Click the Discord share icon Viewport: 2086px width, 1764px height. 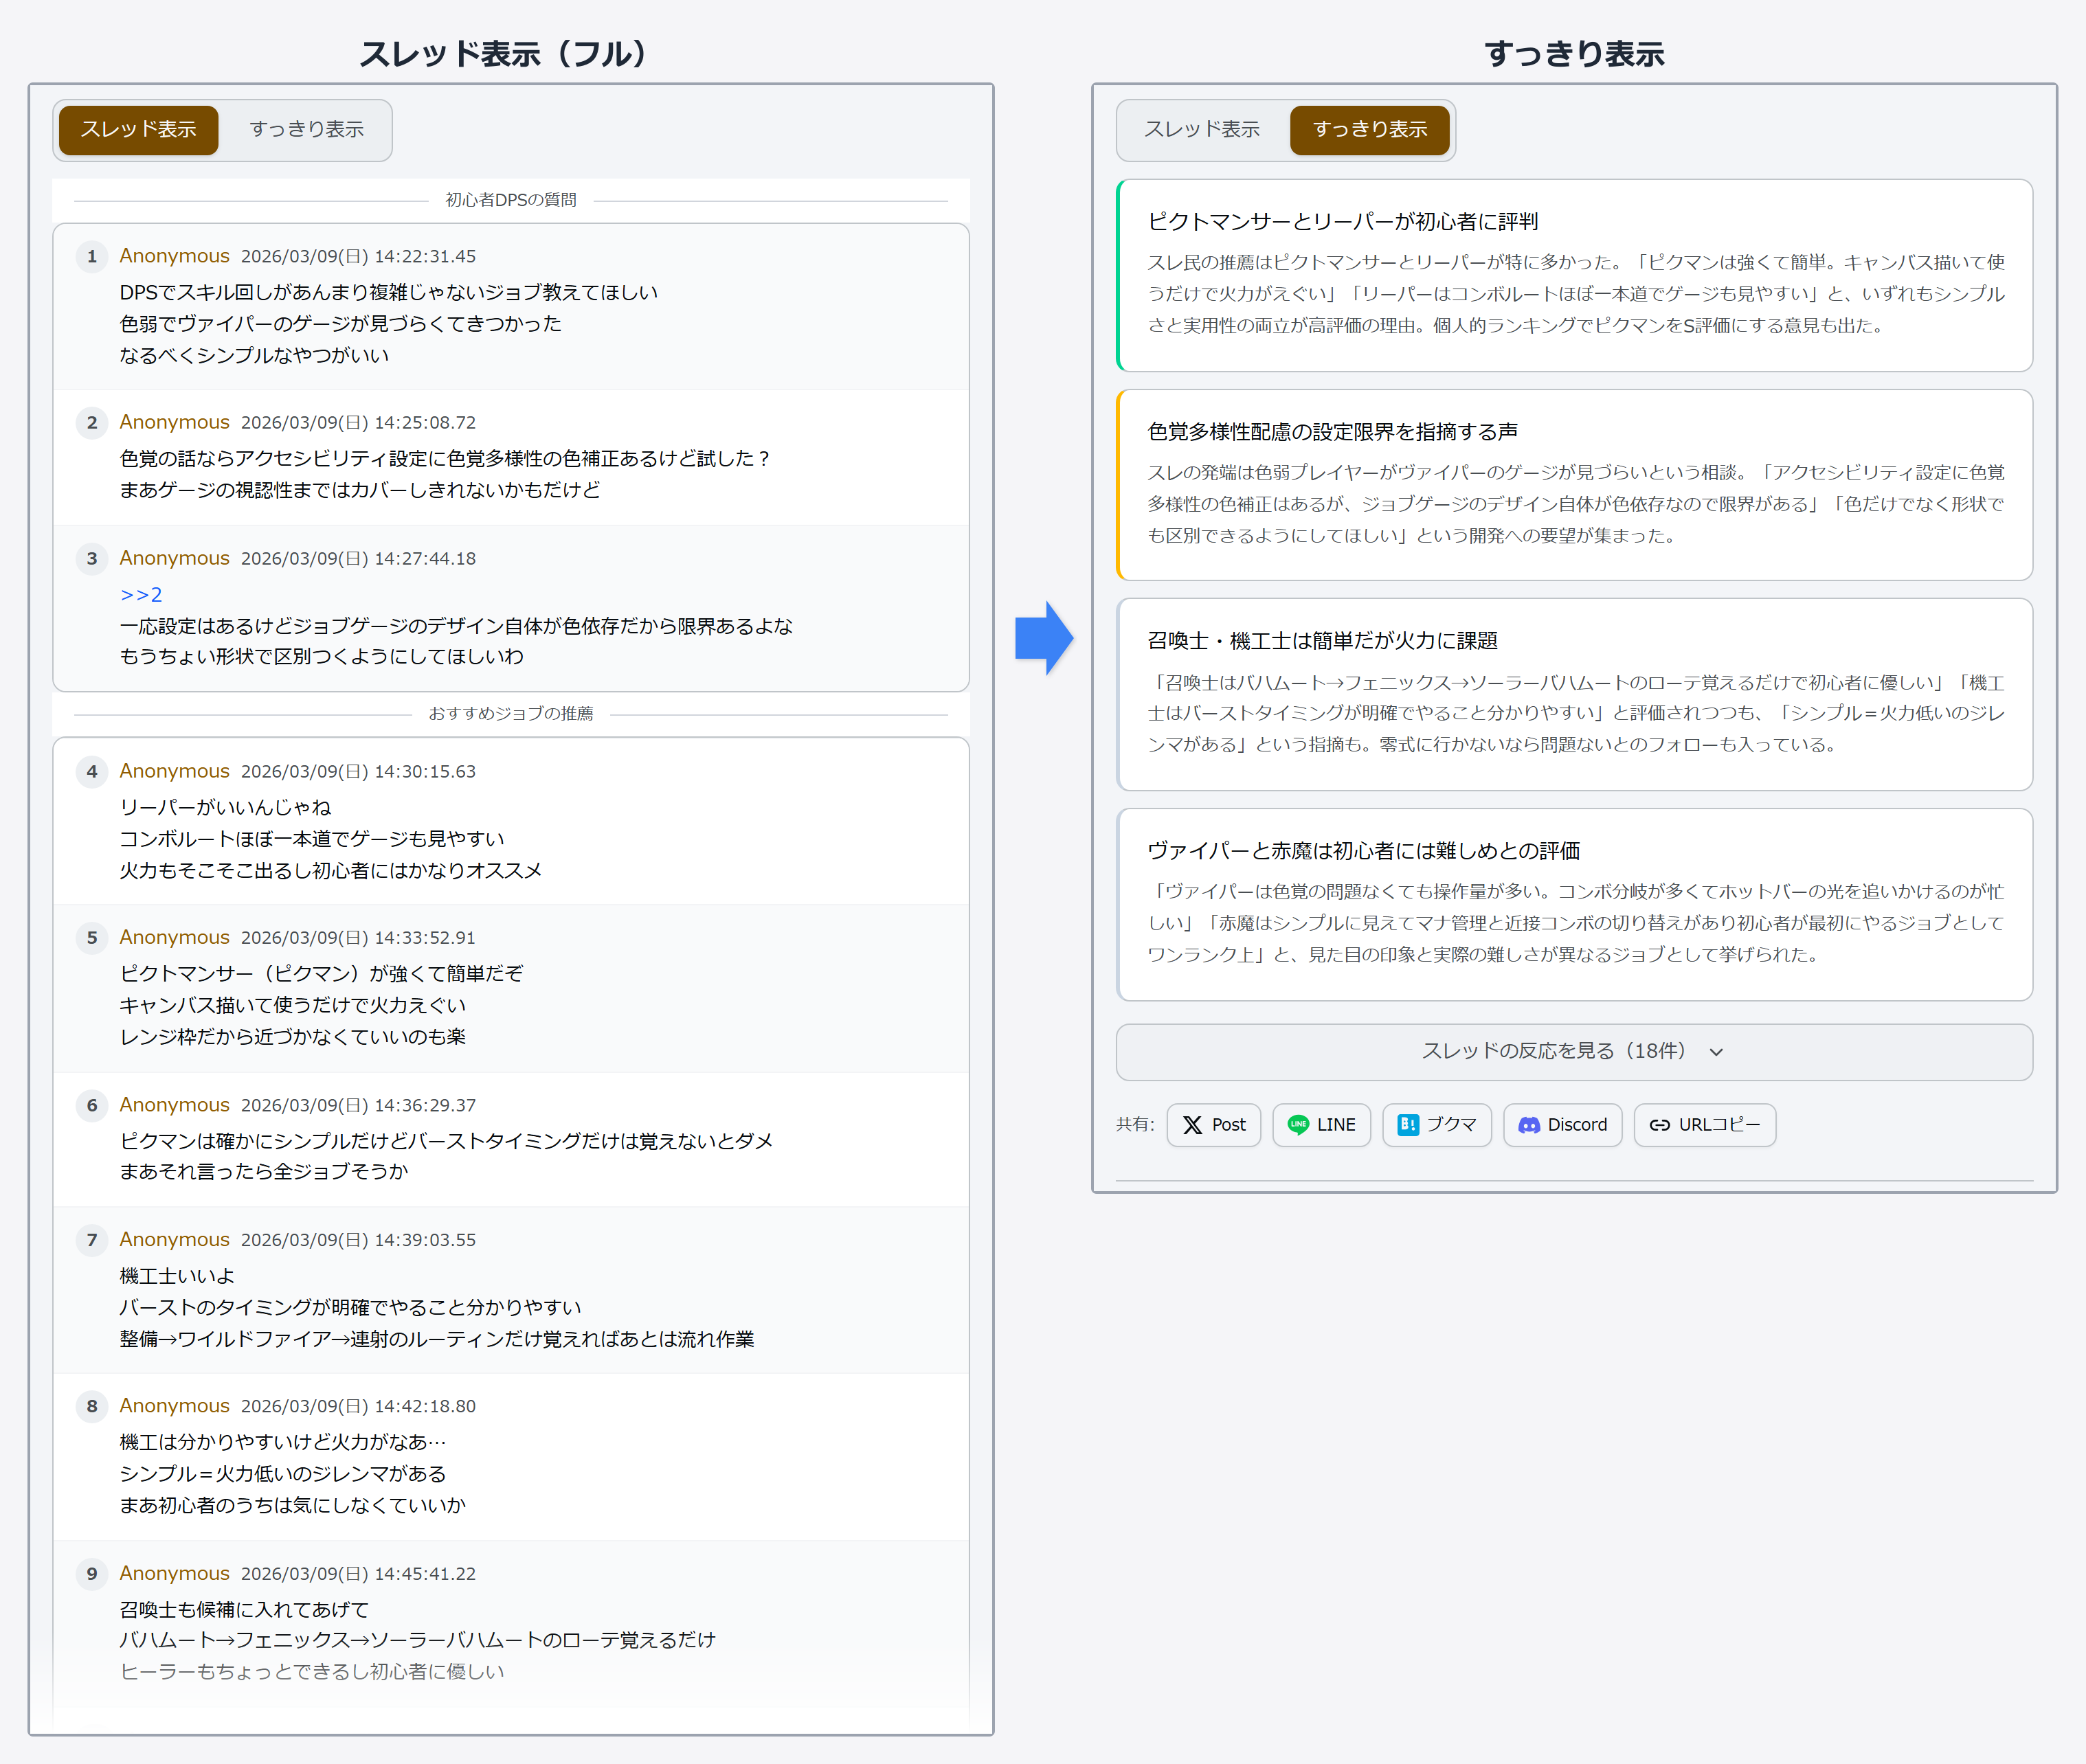tap(1529, 1125)
